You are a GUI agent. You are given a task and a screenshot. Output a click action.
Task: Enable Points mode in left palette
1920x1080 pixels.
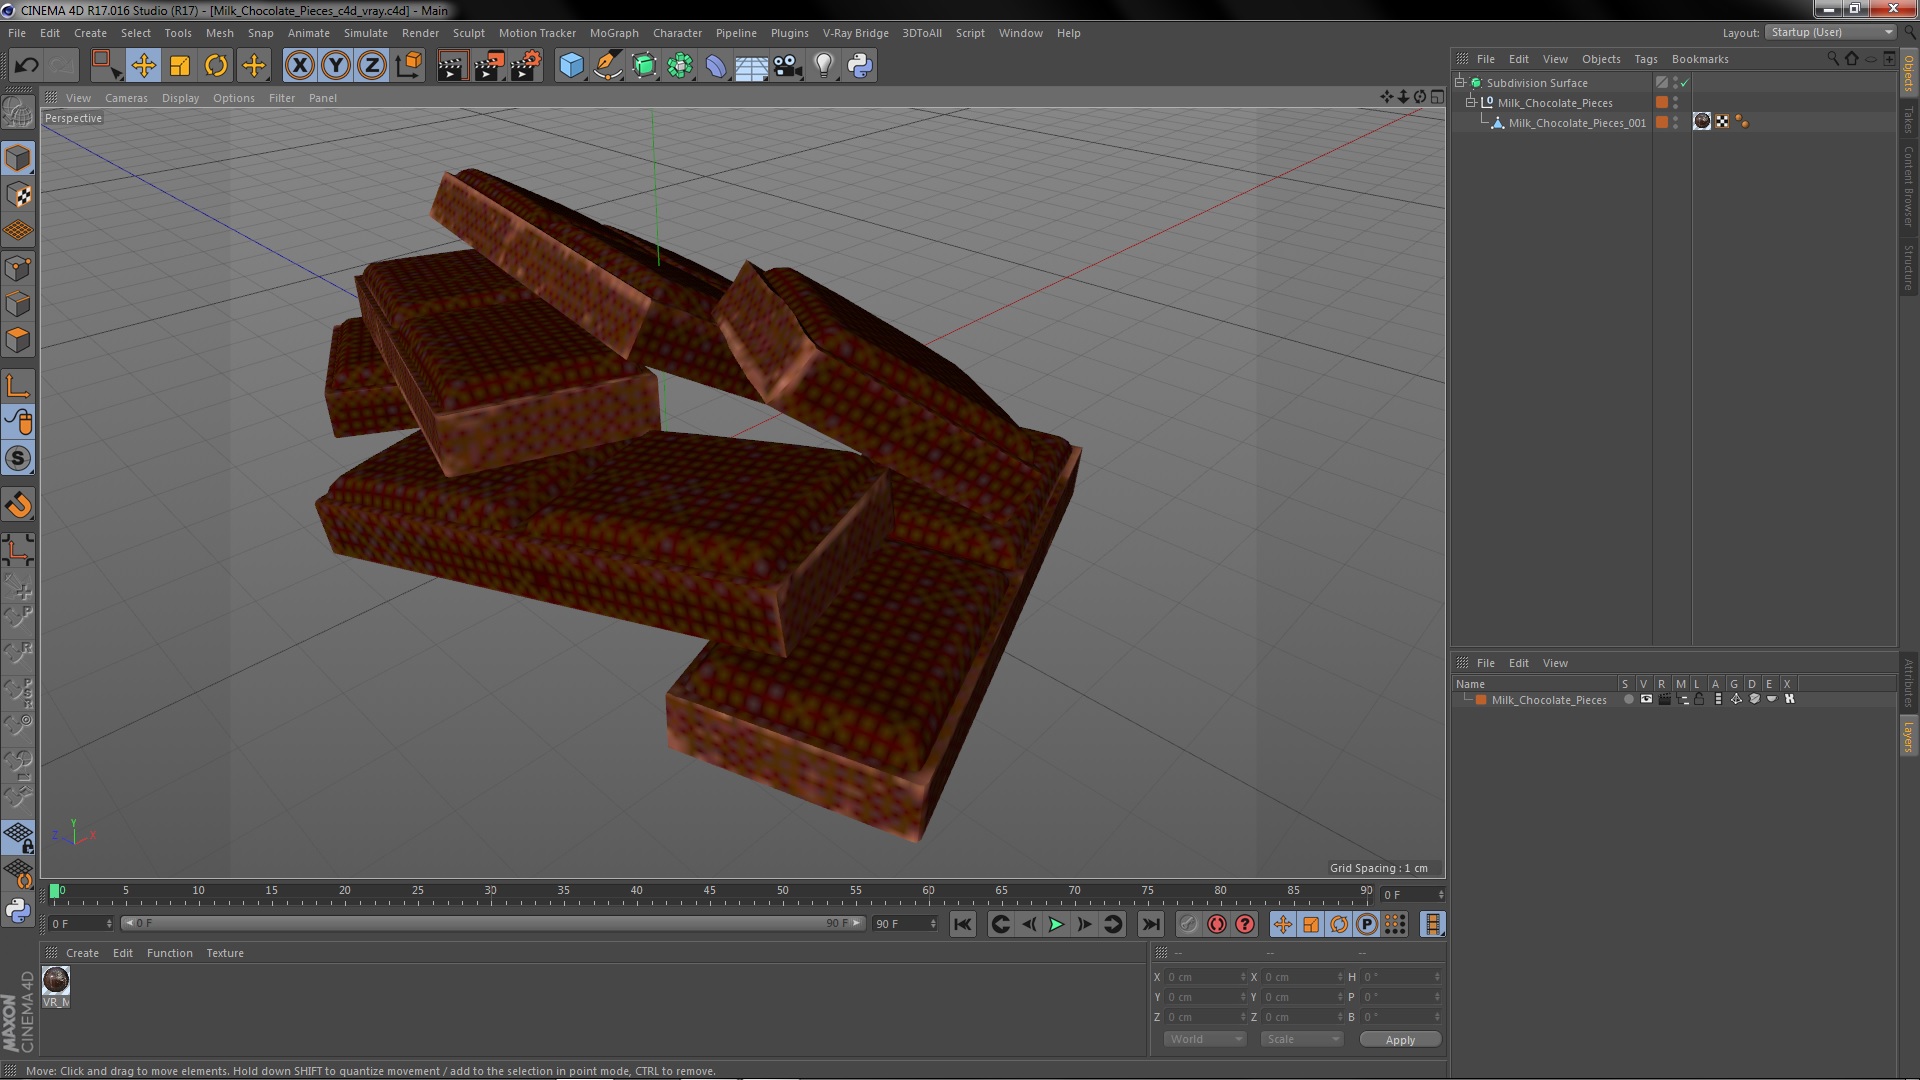18,268
